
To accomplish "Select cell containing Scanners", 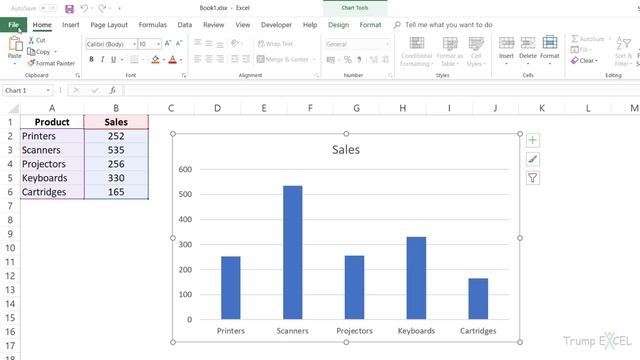I will [x=52, y=150].
